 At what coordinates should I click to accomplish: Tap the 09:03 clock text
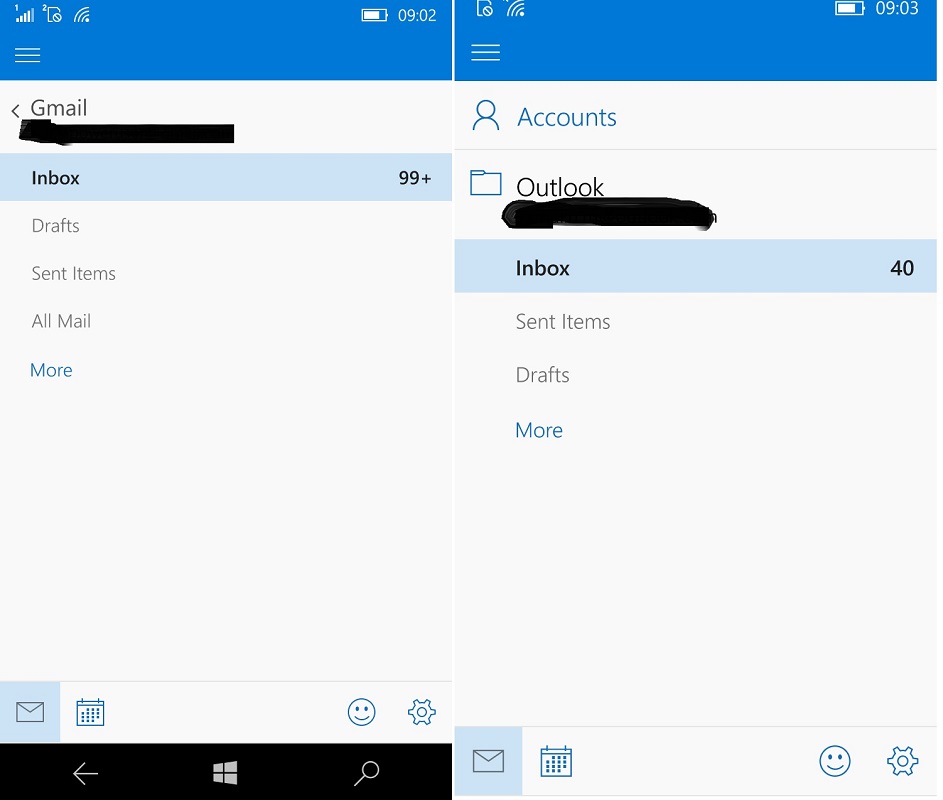point(897,8)
